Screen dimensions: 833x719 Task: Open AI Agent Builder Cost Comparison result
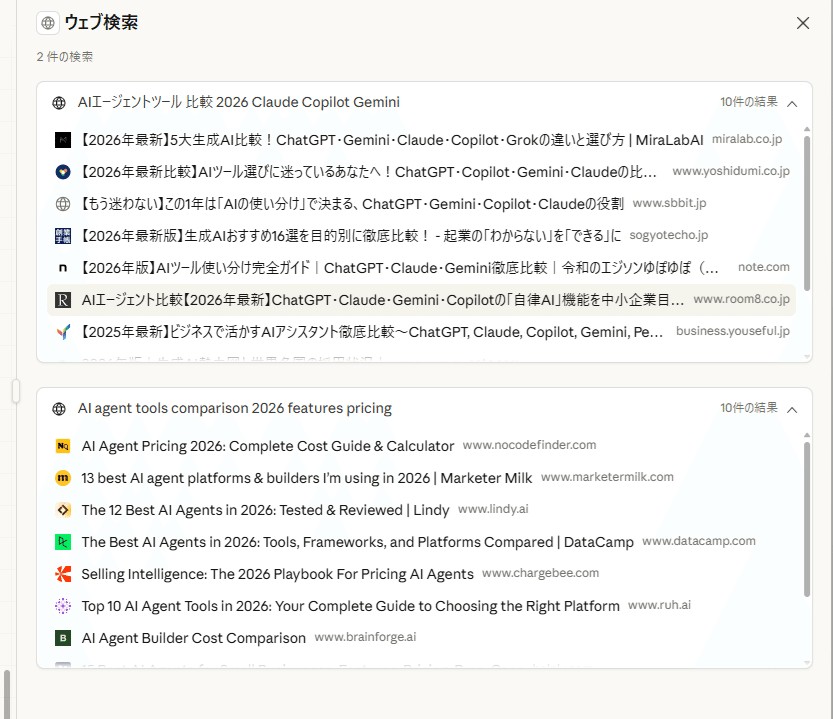click(x=421, y=638)
